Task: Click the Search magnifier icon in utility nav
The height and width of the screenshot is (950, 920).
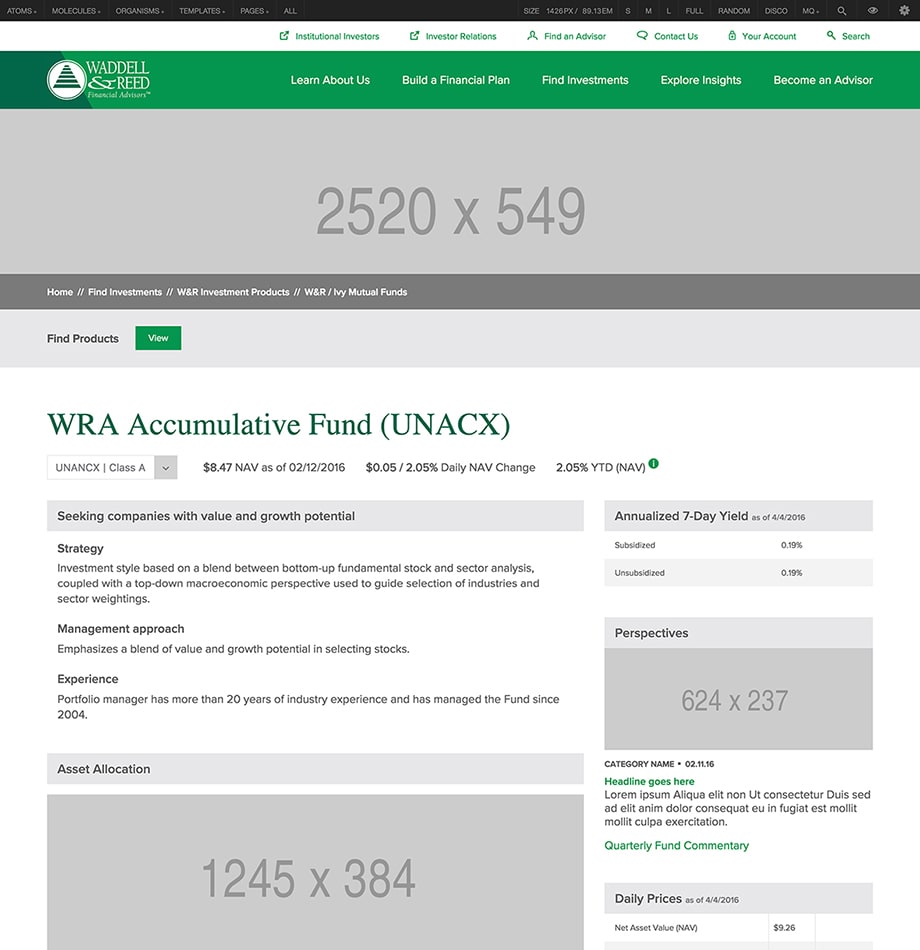Action: (831, 36)
